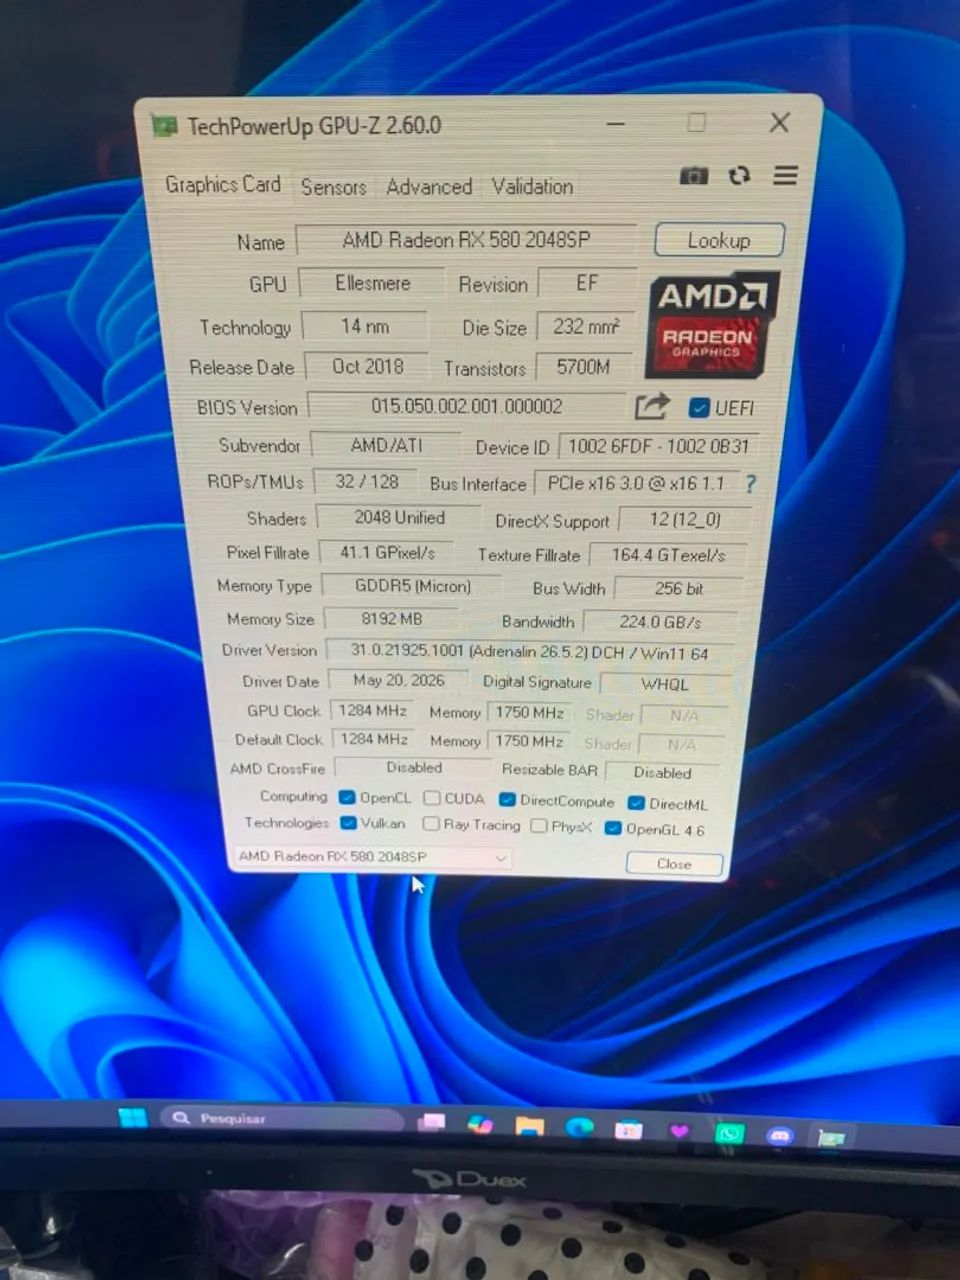Image resolution: width=960 pixels, height=1280 pixels.
Task: Switch to the Sensors tab
Action: (x=333, y=187)
